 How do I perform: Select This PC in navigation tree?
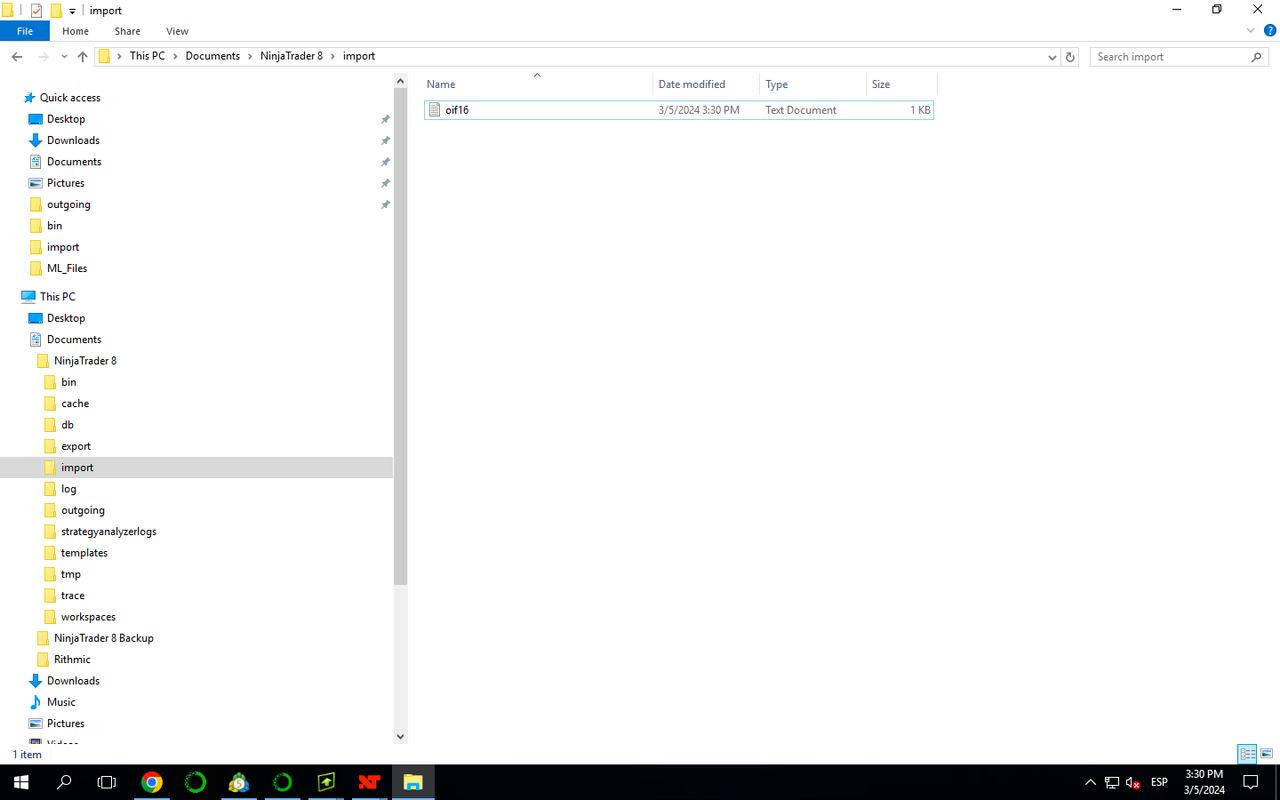57,297
